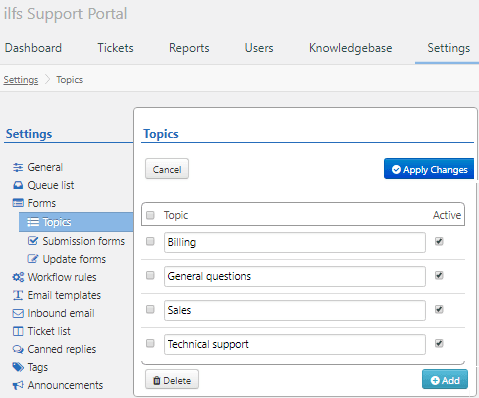Click the Topics breadcrumb text
This screenshot has width=479, height=398.
(x=69, y=80)
